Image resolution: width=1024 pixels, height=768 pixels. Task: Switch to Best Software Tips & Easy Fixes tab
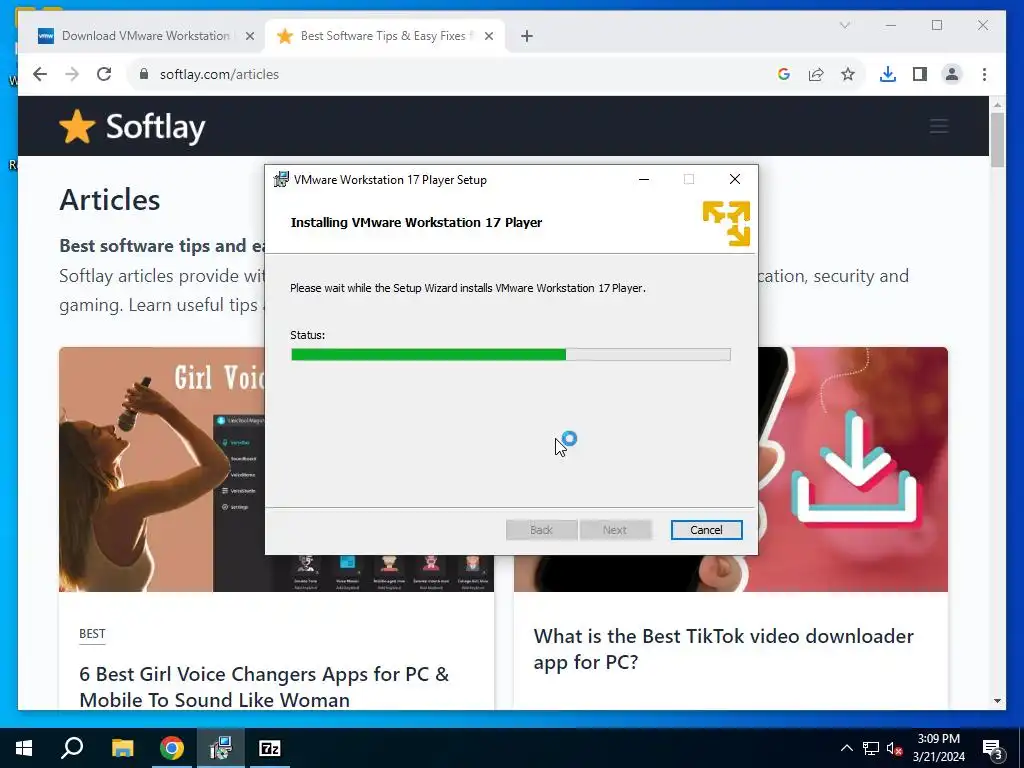point(385,36)
